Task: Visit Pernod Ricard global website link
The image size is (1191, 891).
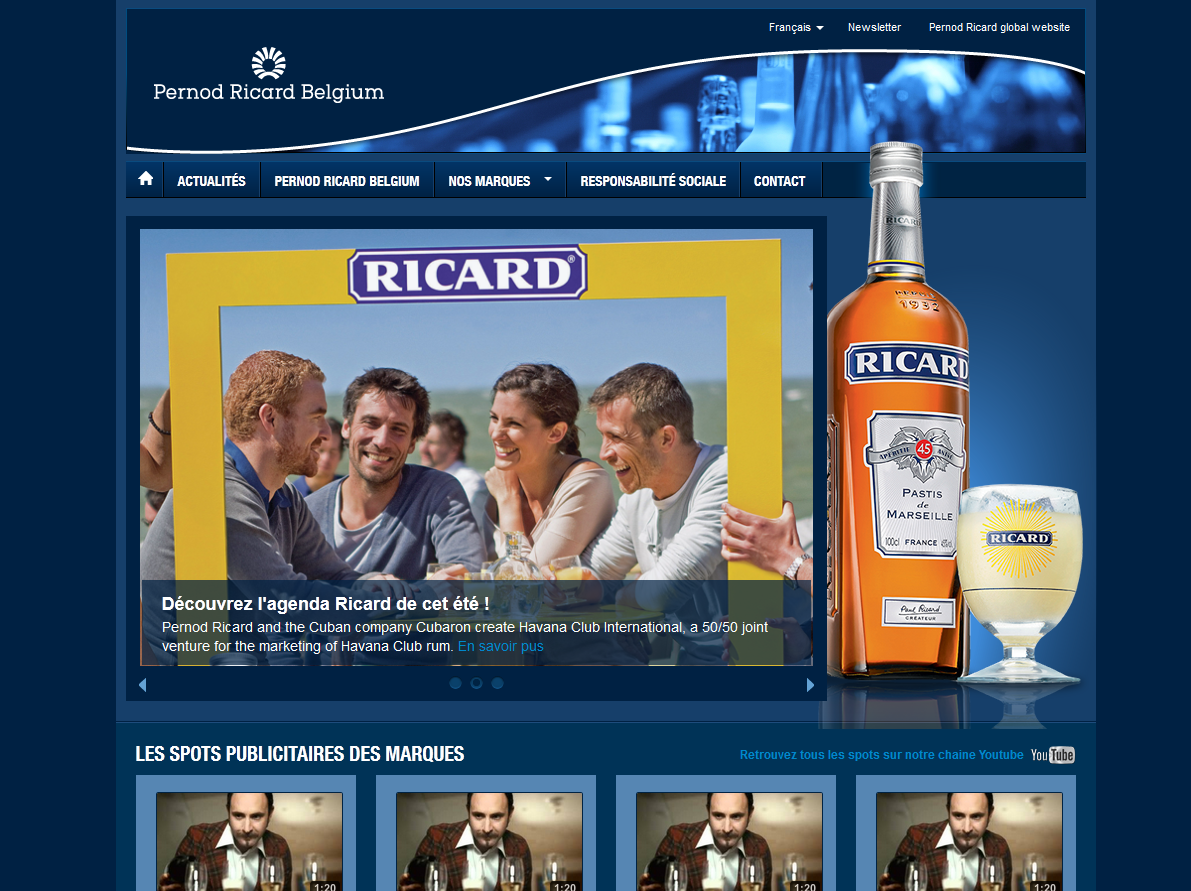Action: (x=999, y=27)
